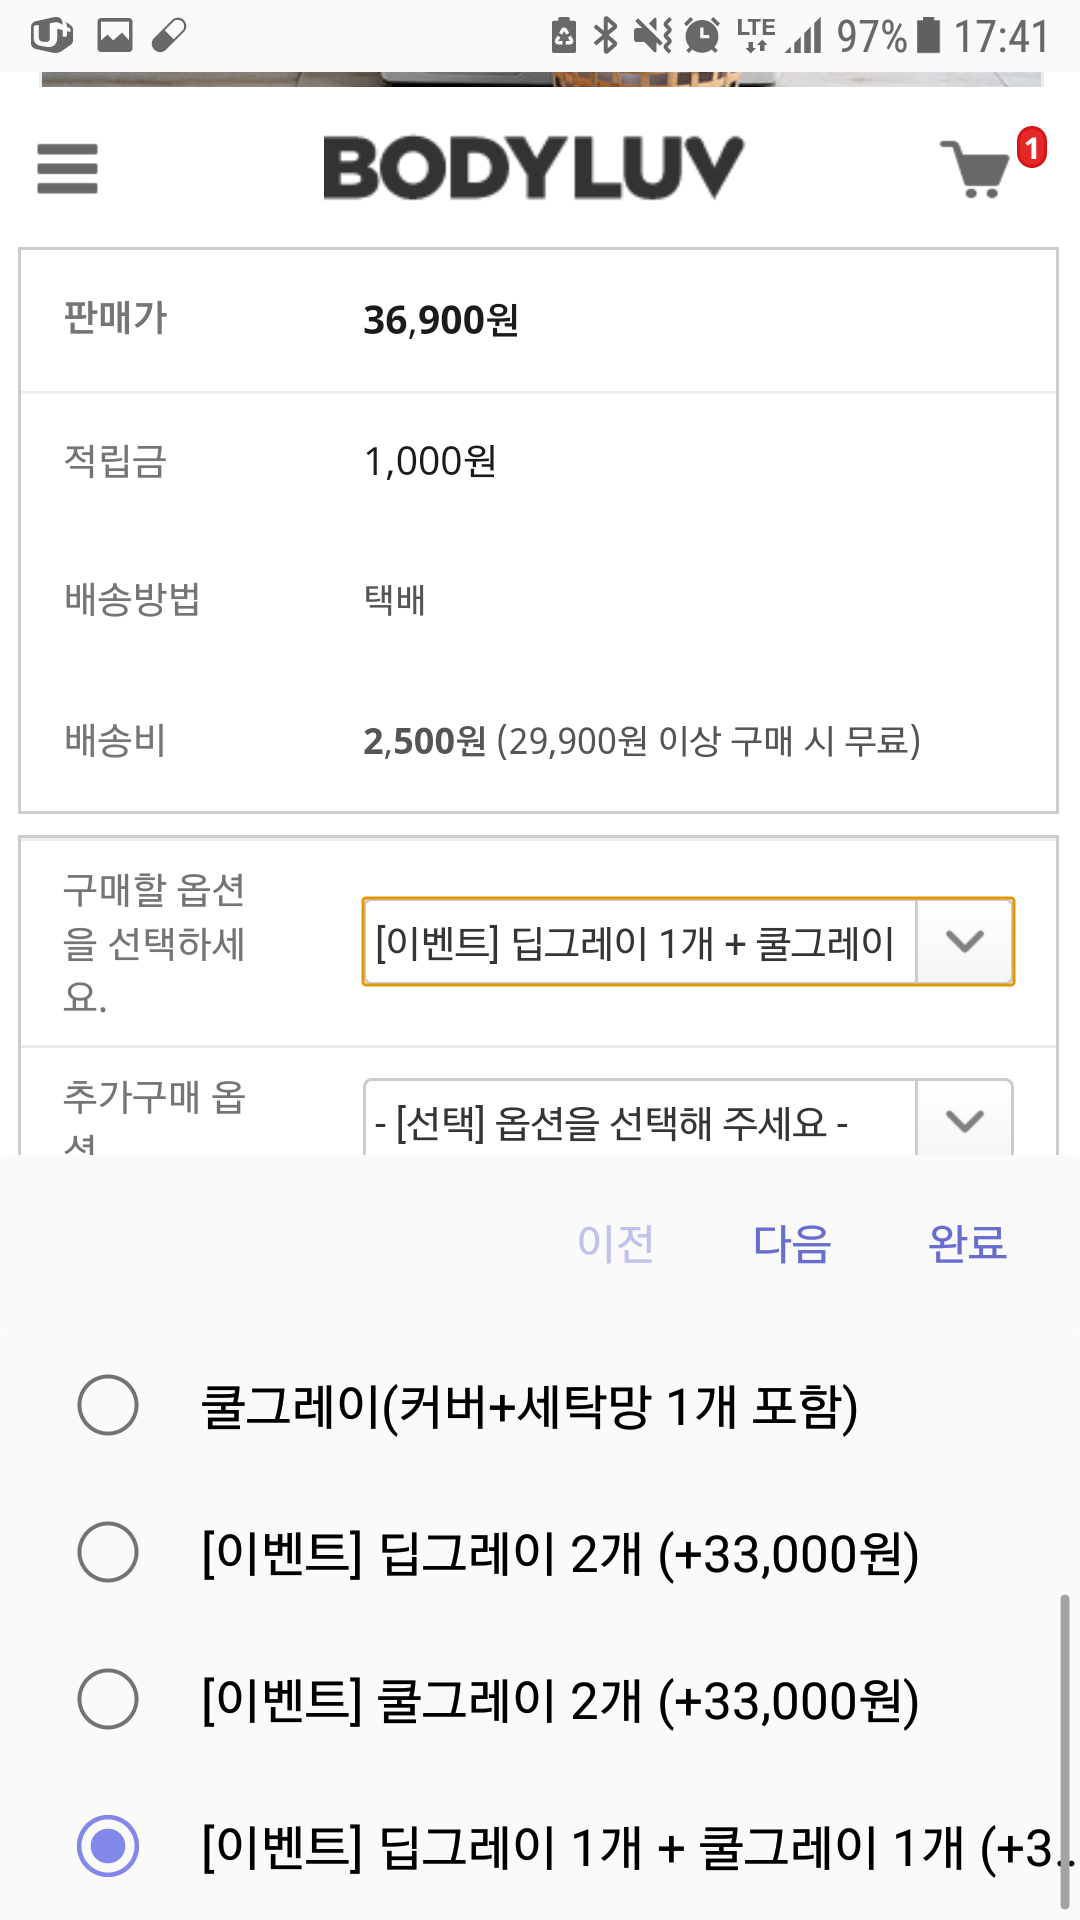Open the hamburger menu
This screenshot has width=1080, height=1920.
[x=67, y=168]
